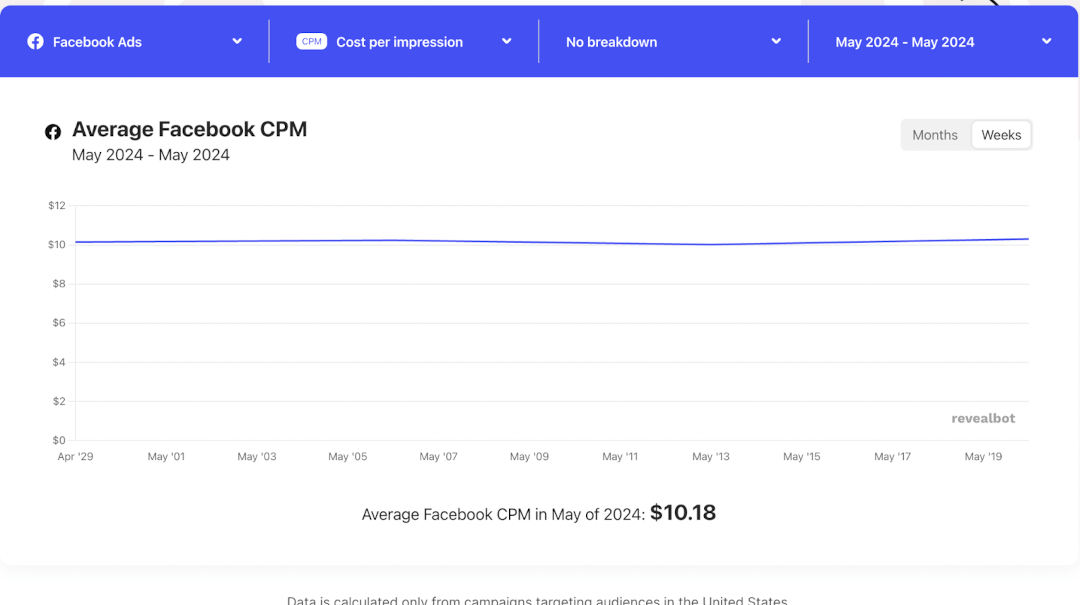Open the Cost per impression metric dropdown
The width and height of the screenshot is (1080, 605).
(404, 42)
